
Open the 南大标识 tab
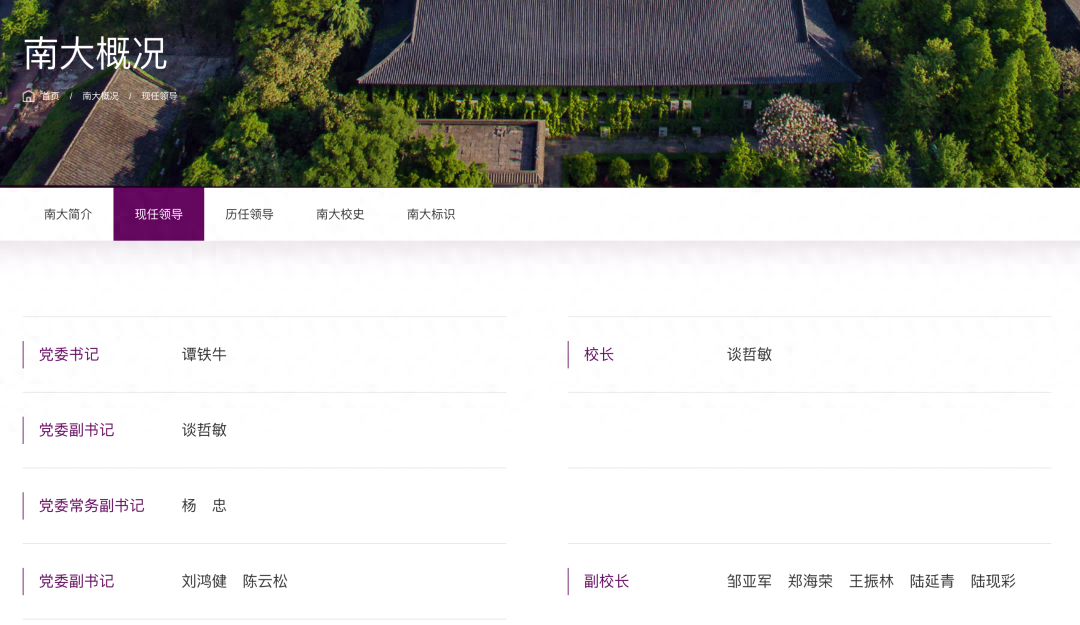(431, 214)
